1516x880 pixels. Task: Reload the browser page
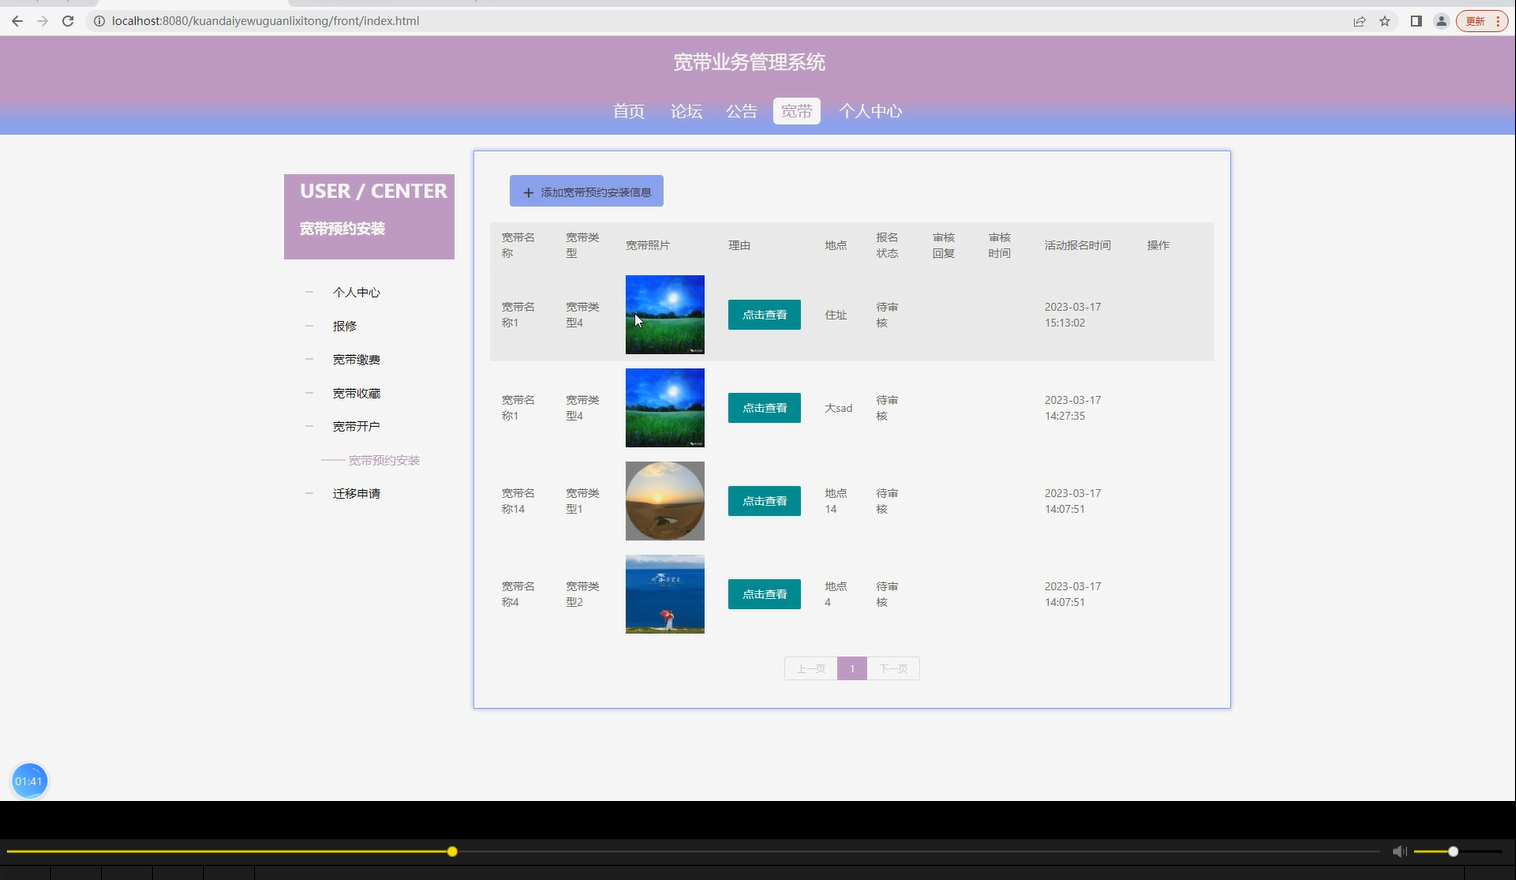(x=68, y=21)
